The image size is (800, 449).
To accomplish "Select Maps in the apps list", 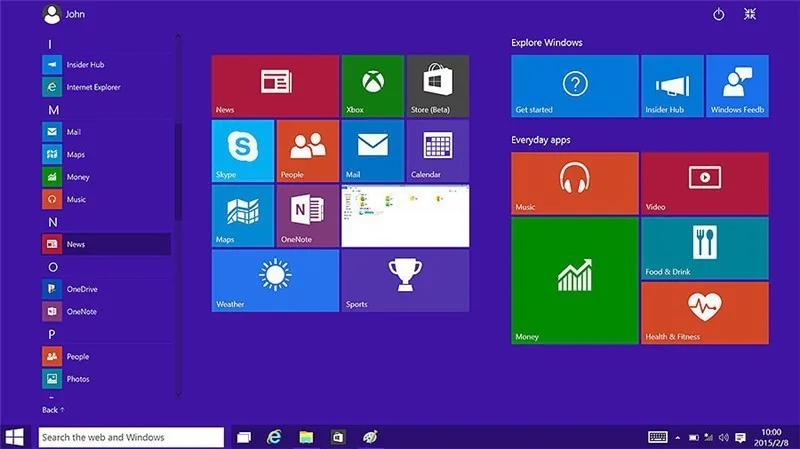I will [x=106, y=155].
